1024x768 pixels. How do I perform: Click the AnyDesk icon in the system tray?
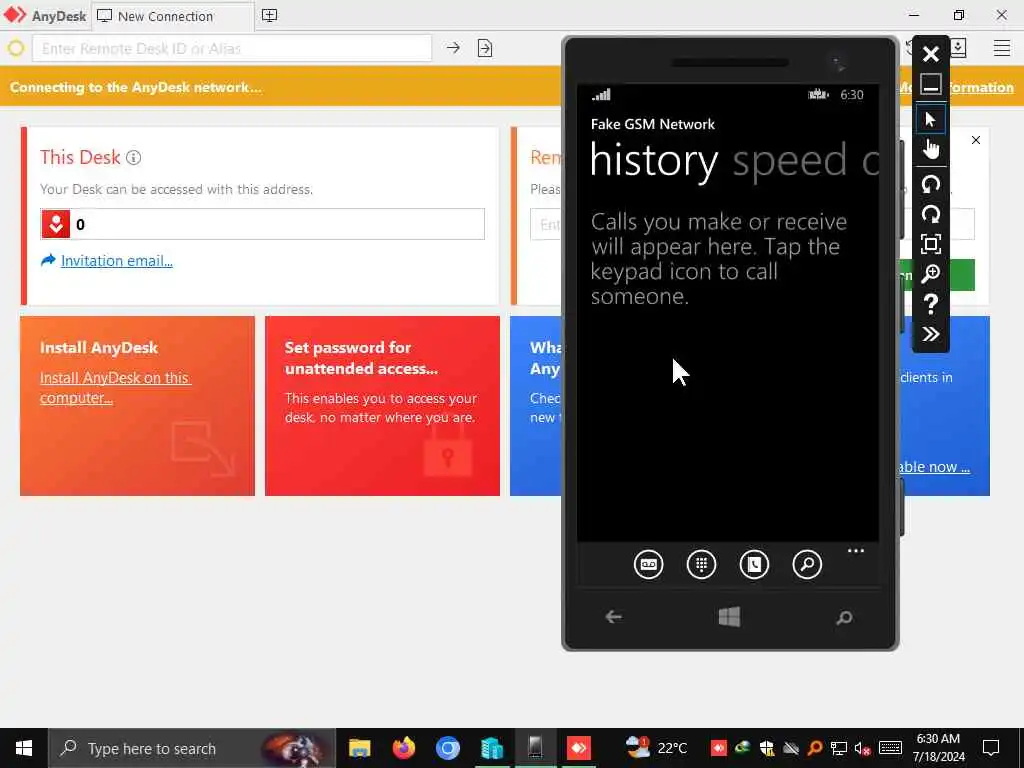[x=718, y=748]
